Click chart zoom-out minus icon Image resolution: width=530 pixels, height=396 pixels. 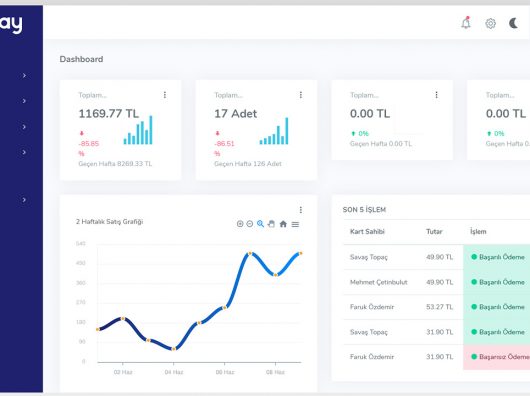pyautogui.click(x=250, y=224)
